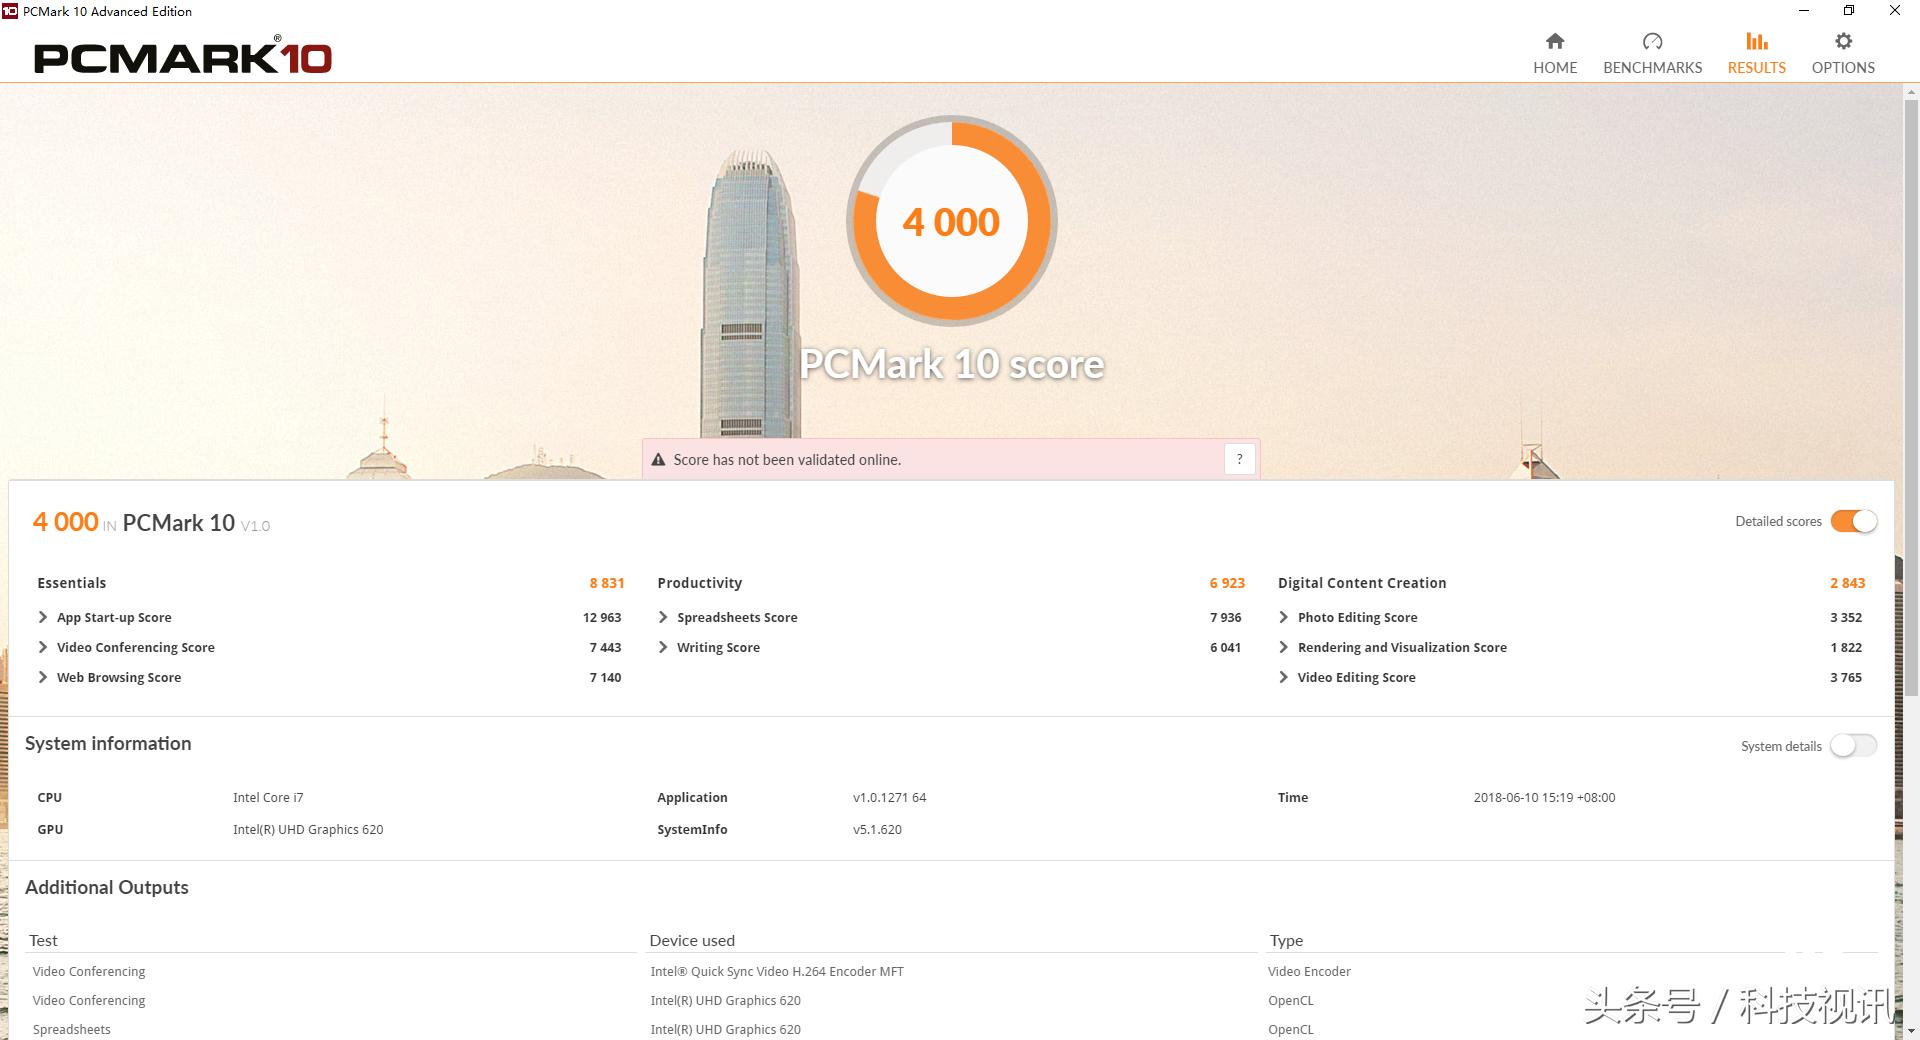Viewport: 1920px width, 1040px height.
Task: Expand the Photo Editing Score row
Action: click(1284, 617)
